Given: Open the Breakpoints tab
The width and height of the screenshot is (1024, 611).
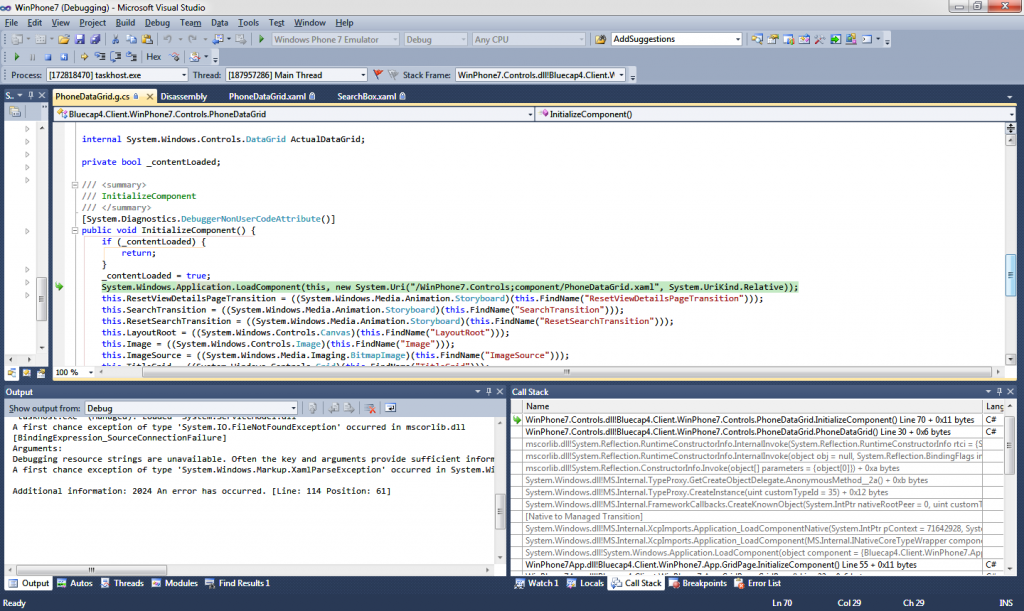Looking at the screenshot, I should pos(697,584).
